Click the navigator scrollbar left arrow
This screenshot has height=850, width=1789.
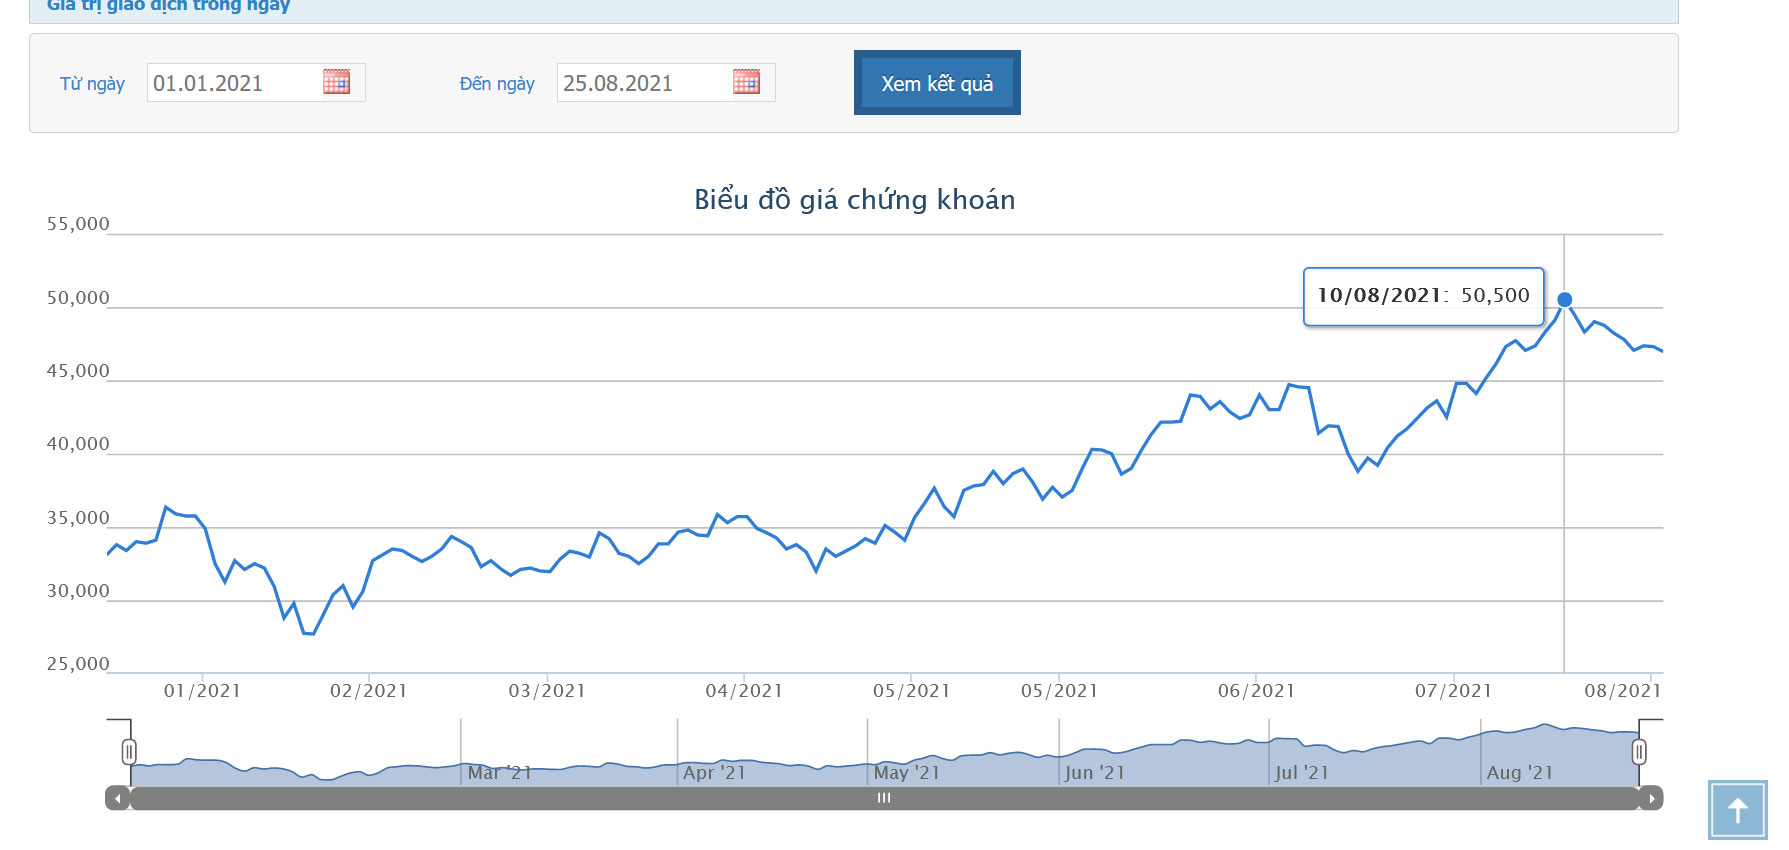(x=118, y=798)
